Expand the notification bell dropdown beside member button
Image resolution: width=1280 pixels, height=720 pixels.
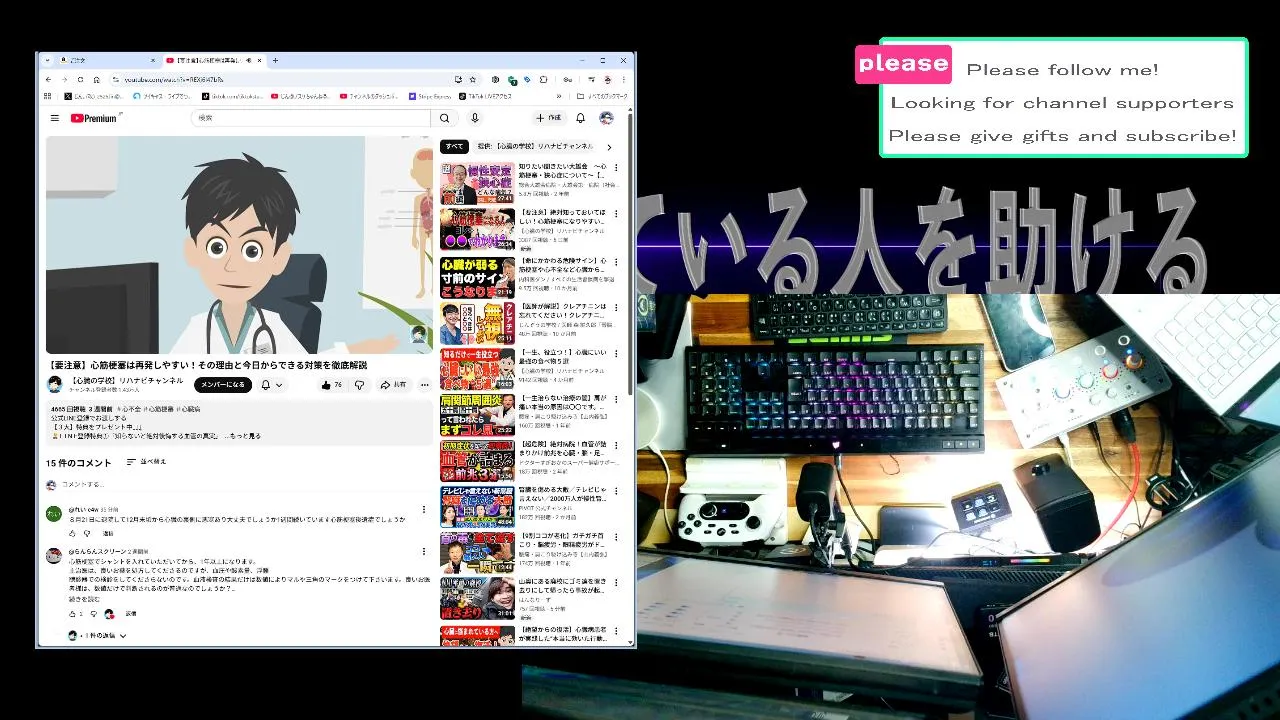(x=272, y=385)
